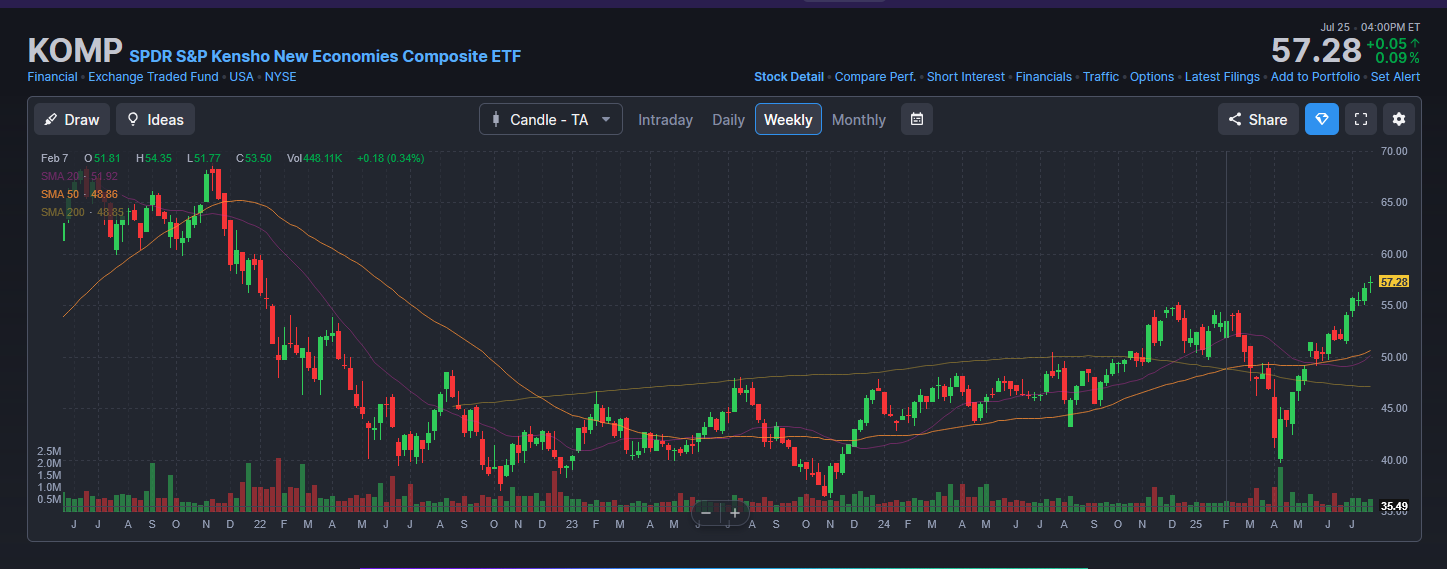Click the Add to Portfolio link
The image size is (1447, 569).
click(x=1315, y=77)
